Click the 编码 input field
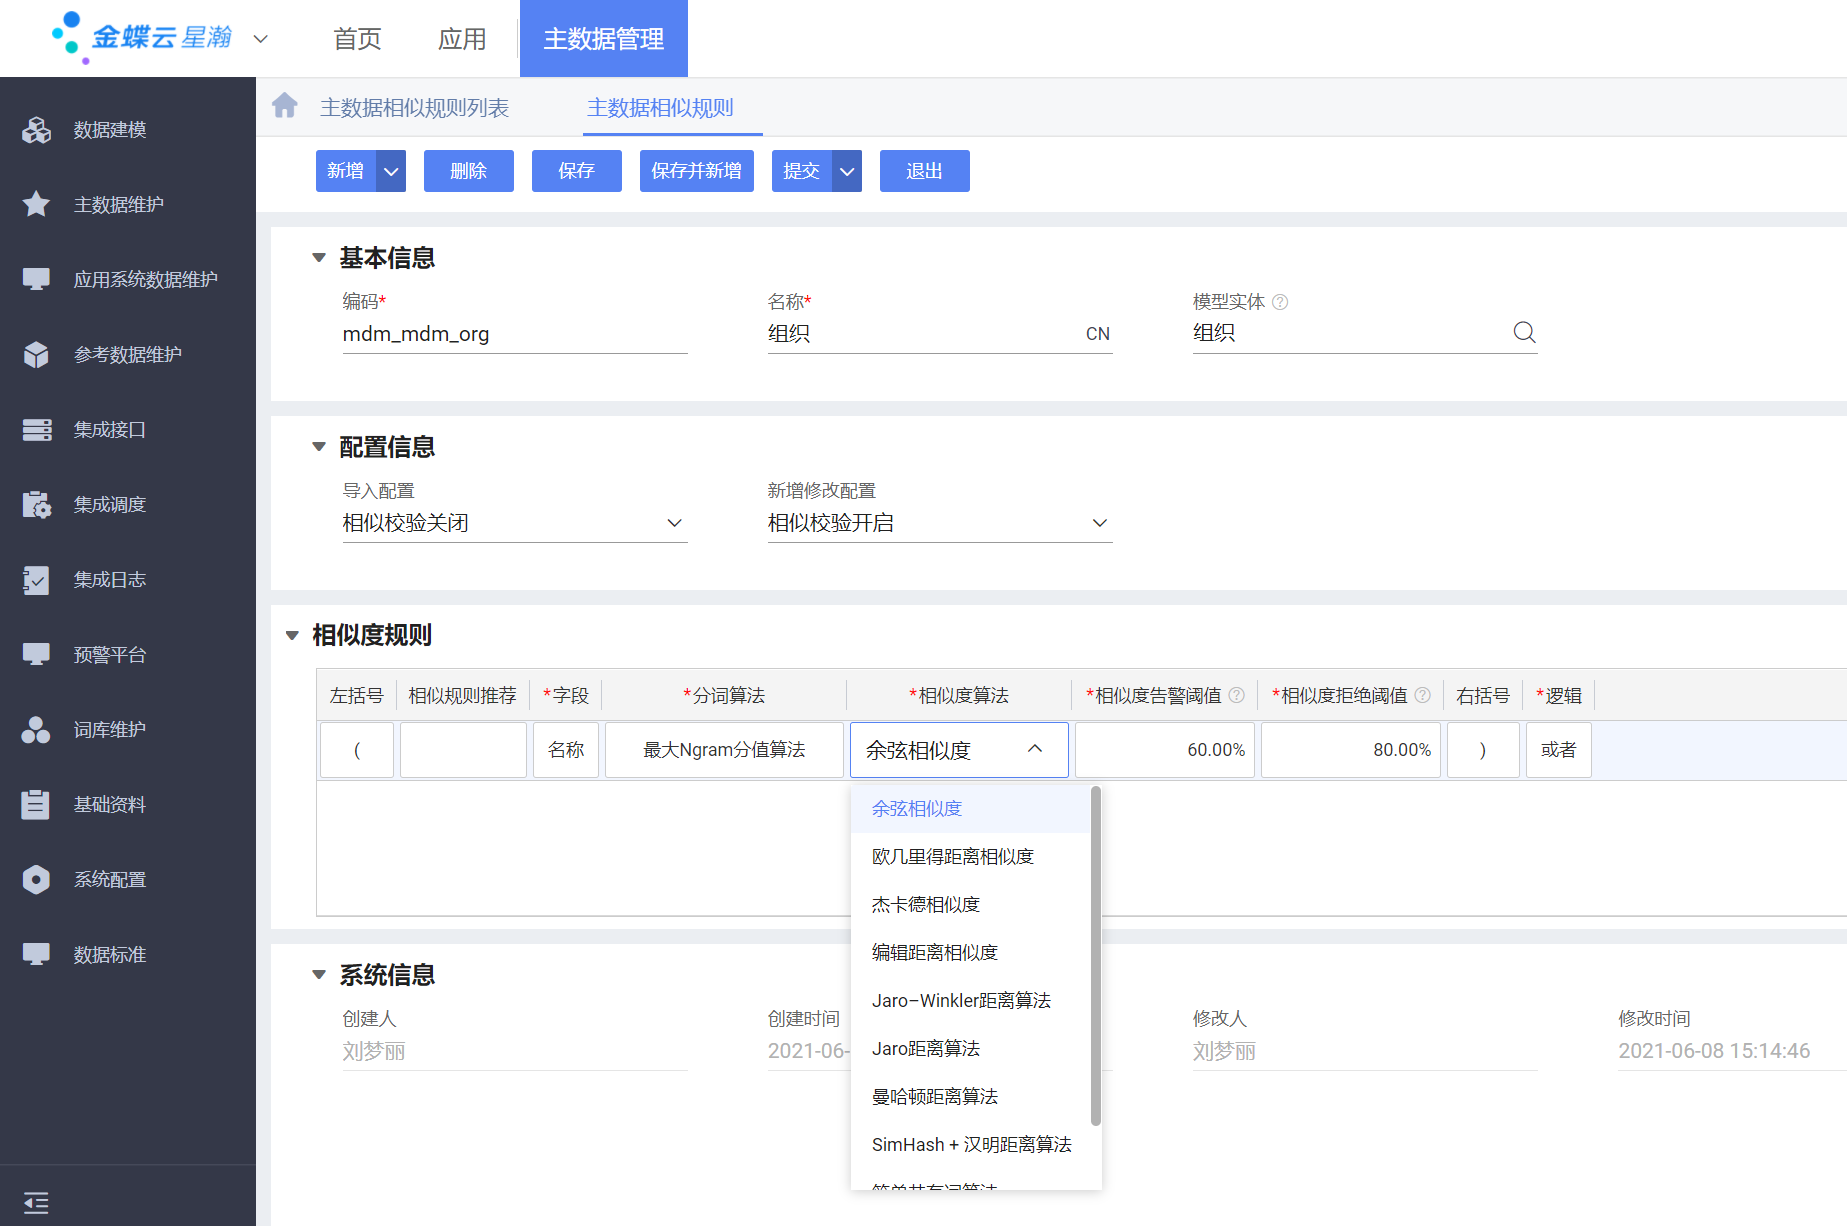Image resolution: width=1847 pixels, height=1226 pixels. 514,334
